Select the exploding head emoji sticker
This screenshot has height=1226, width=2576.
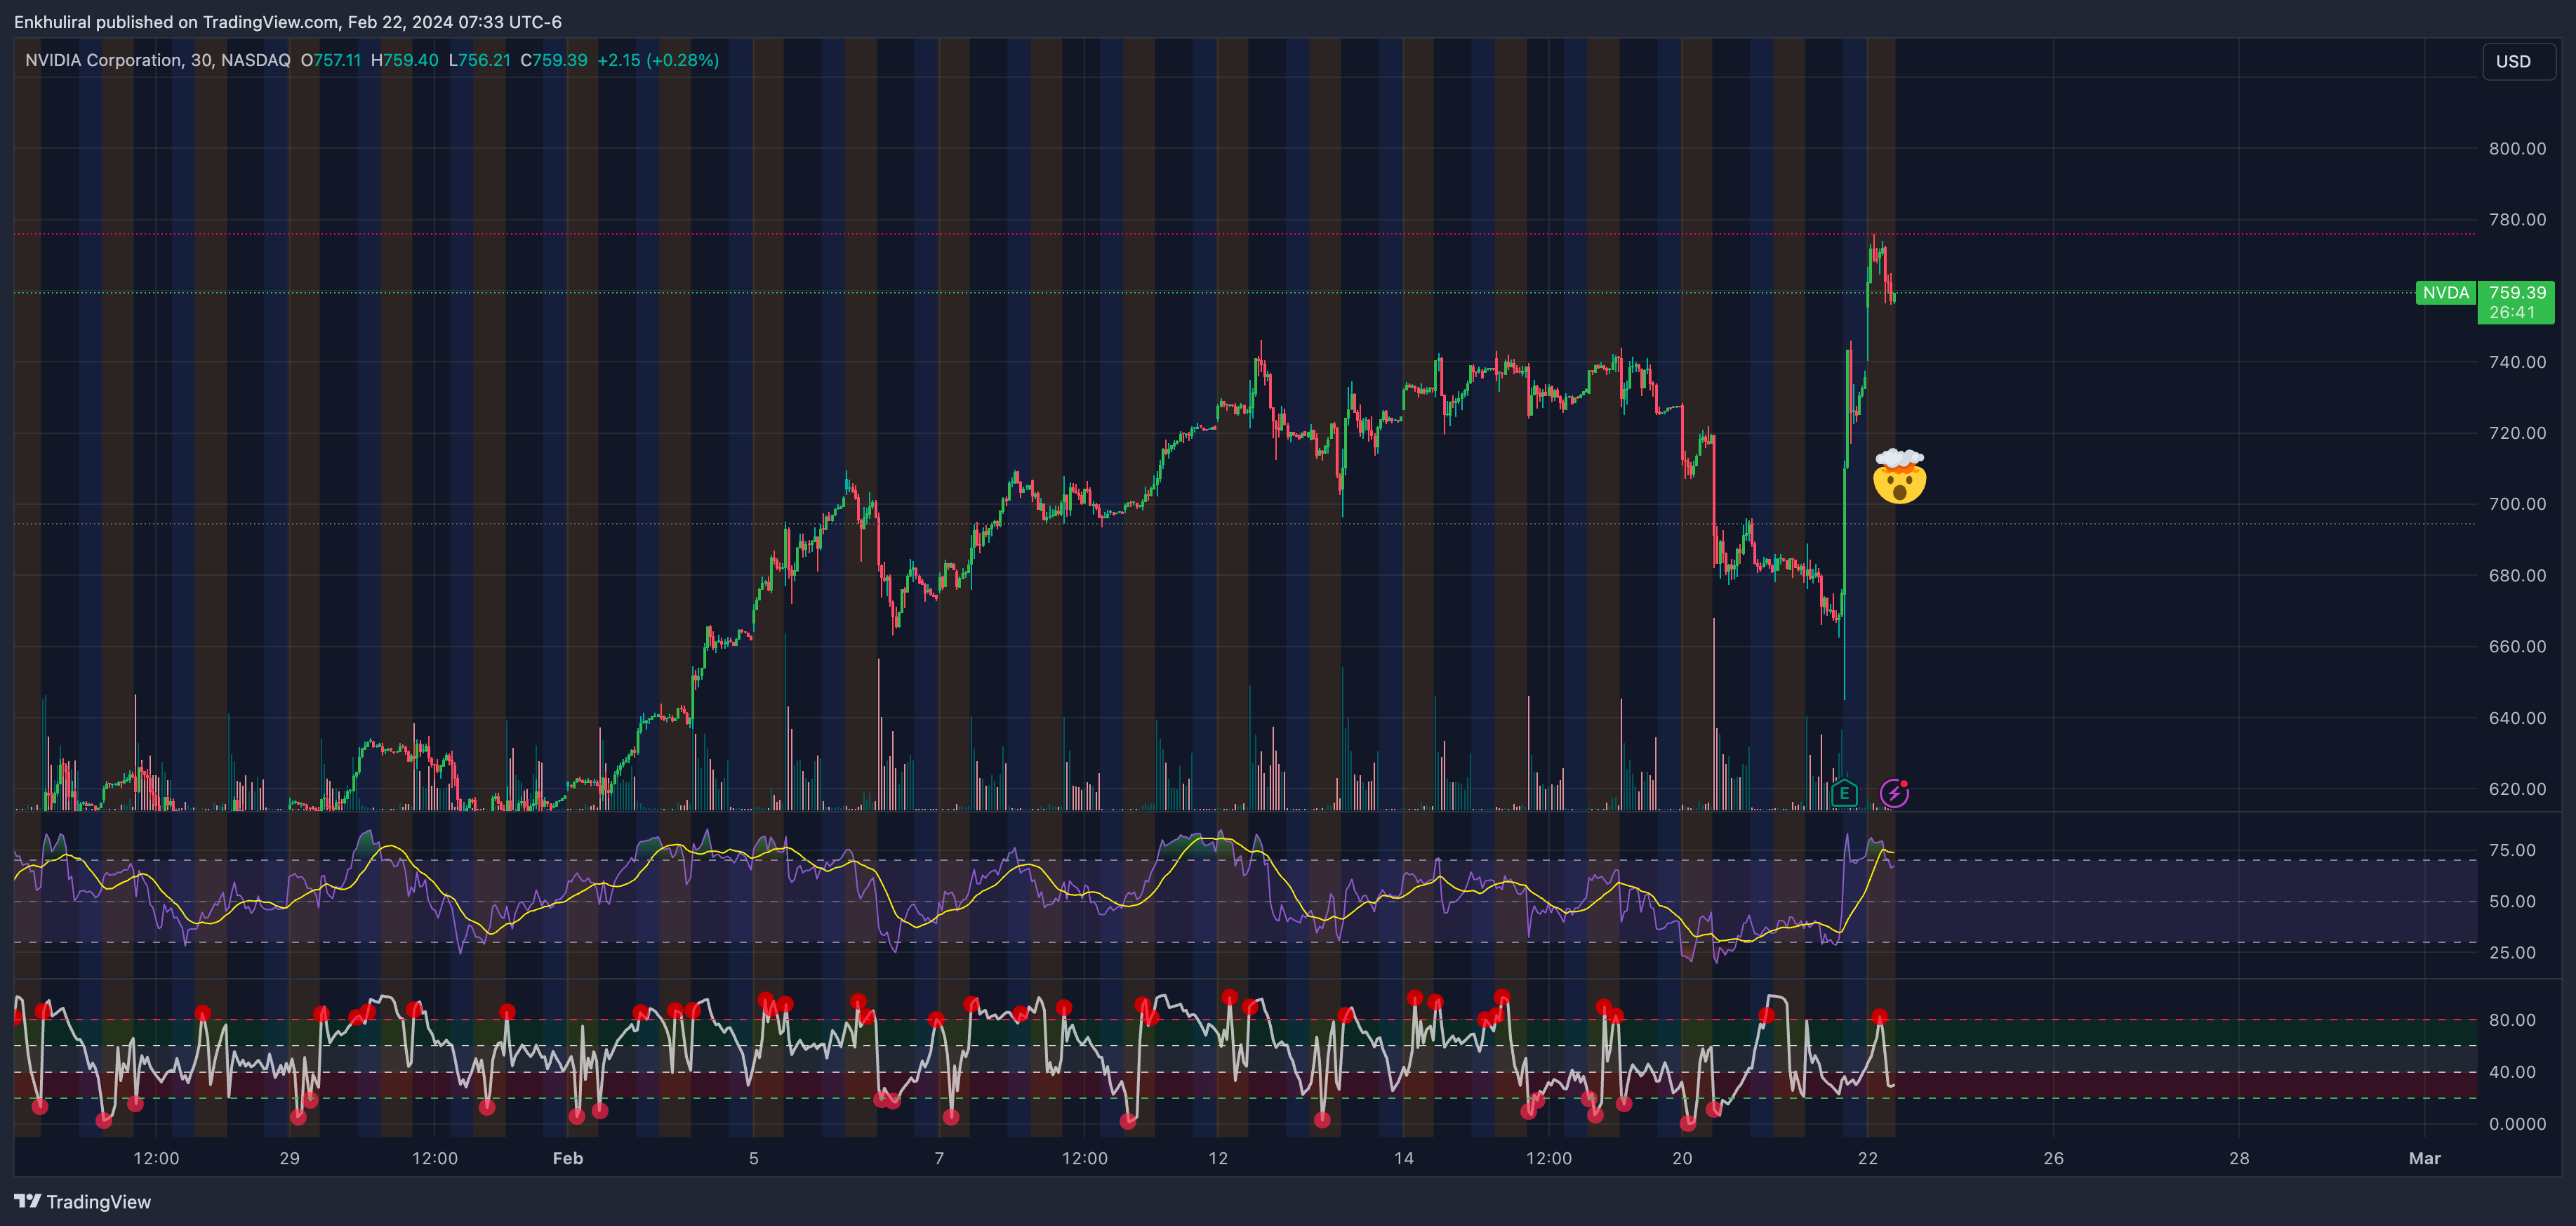pyautogui.click(x=1899, y=476)
